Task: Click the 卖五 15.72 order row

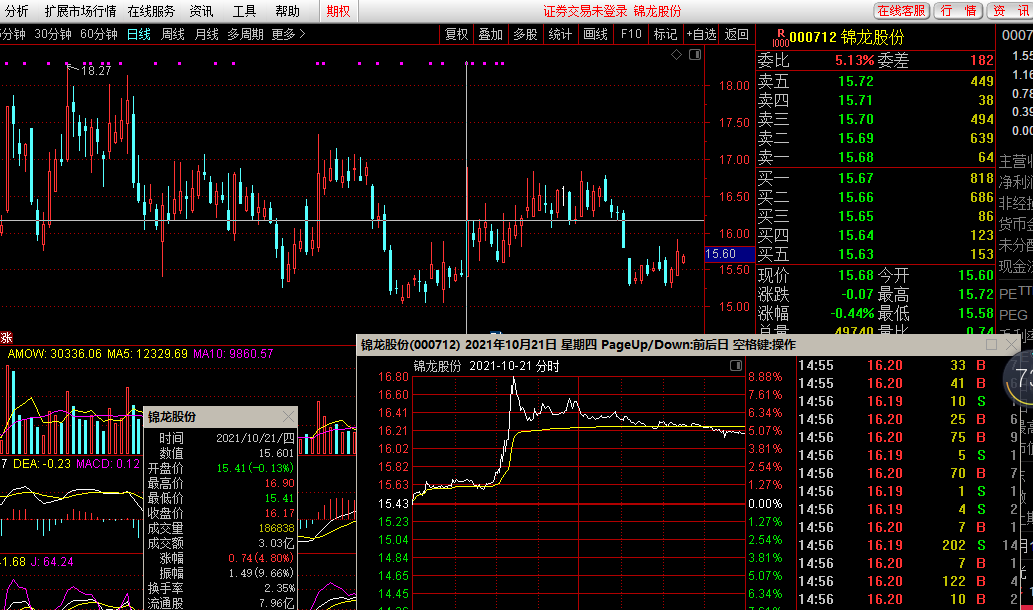Action: click(x=876, y=81)
